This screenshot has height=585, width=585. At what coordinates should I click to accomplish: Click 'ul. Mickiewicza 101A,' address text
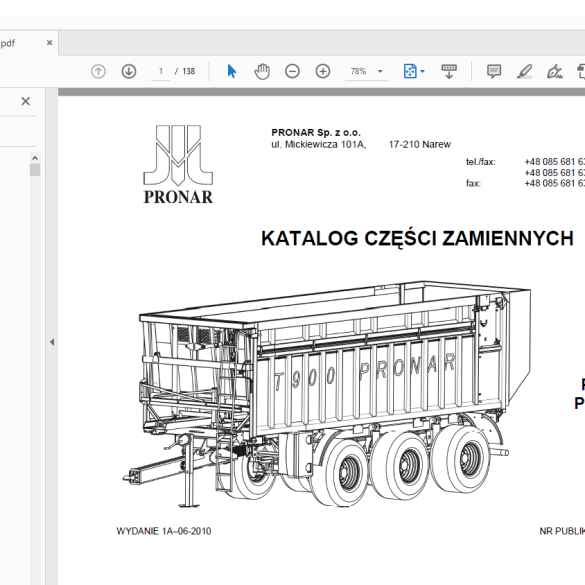point(319,144)
